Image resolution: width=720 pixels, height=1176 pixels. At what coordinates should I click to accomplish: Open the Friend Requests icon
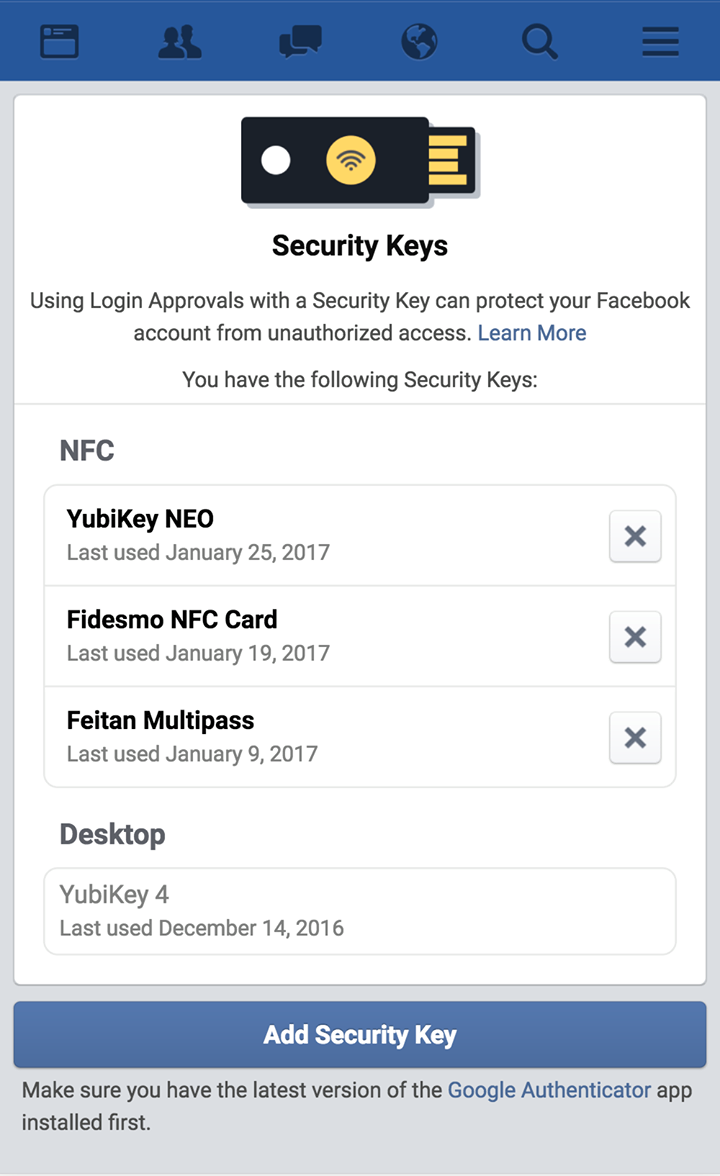(179, 41)
